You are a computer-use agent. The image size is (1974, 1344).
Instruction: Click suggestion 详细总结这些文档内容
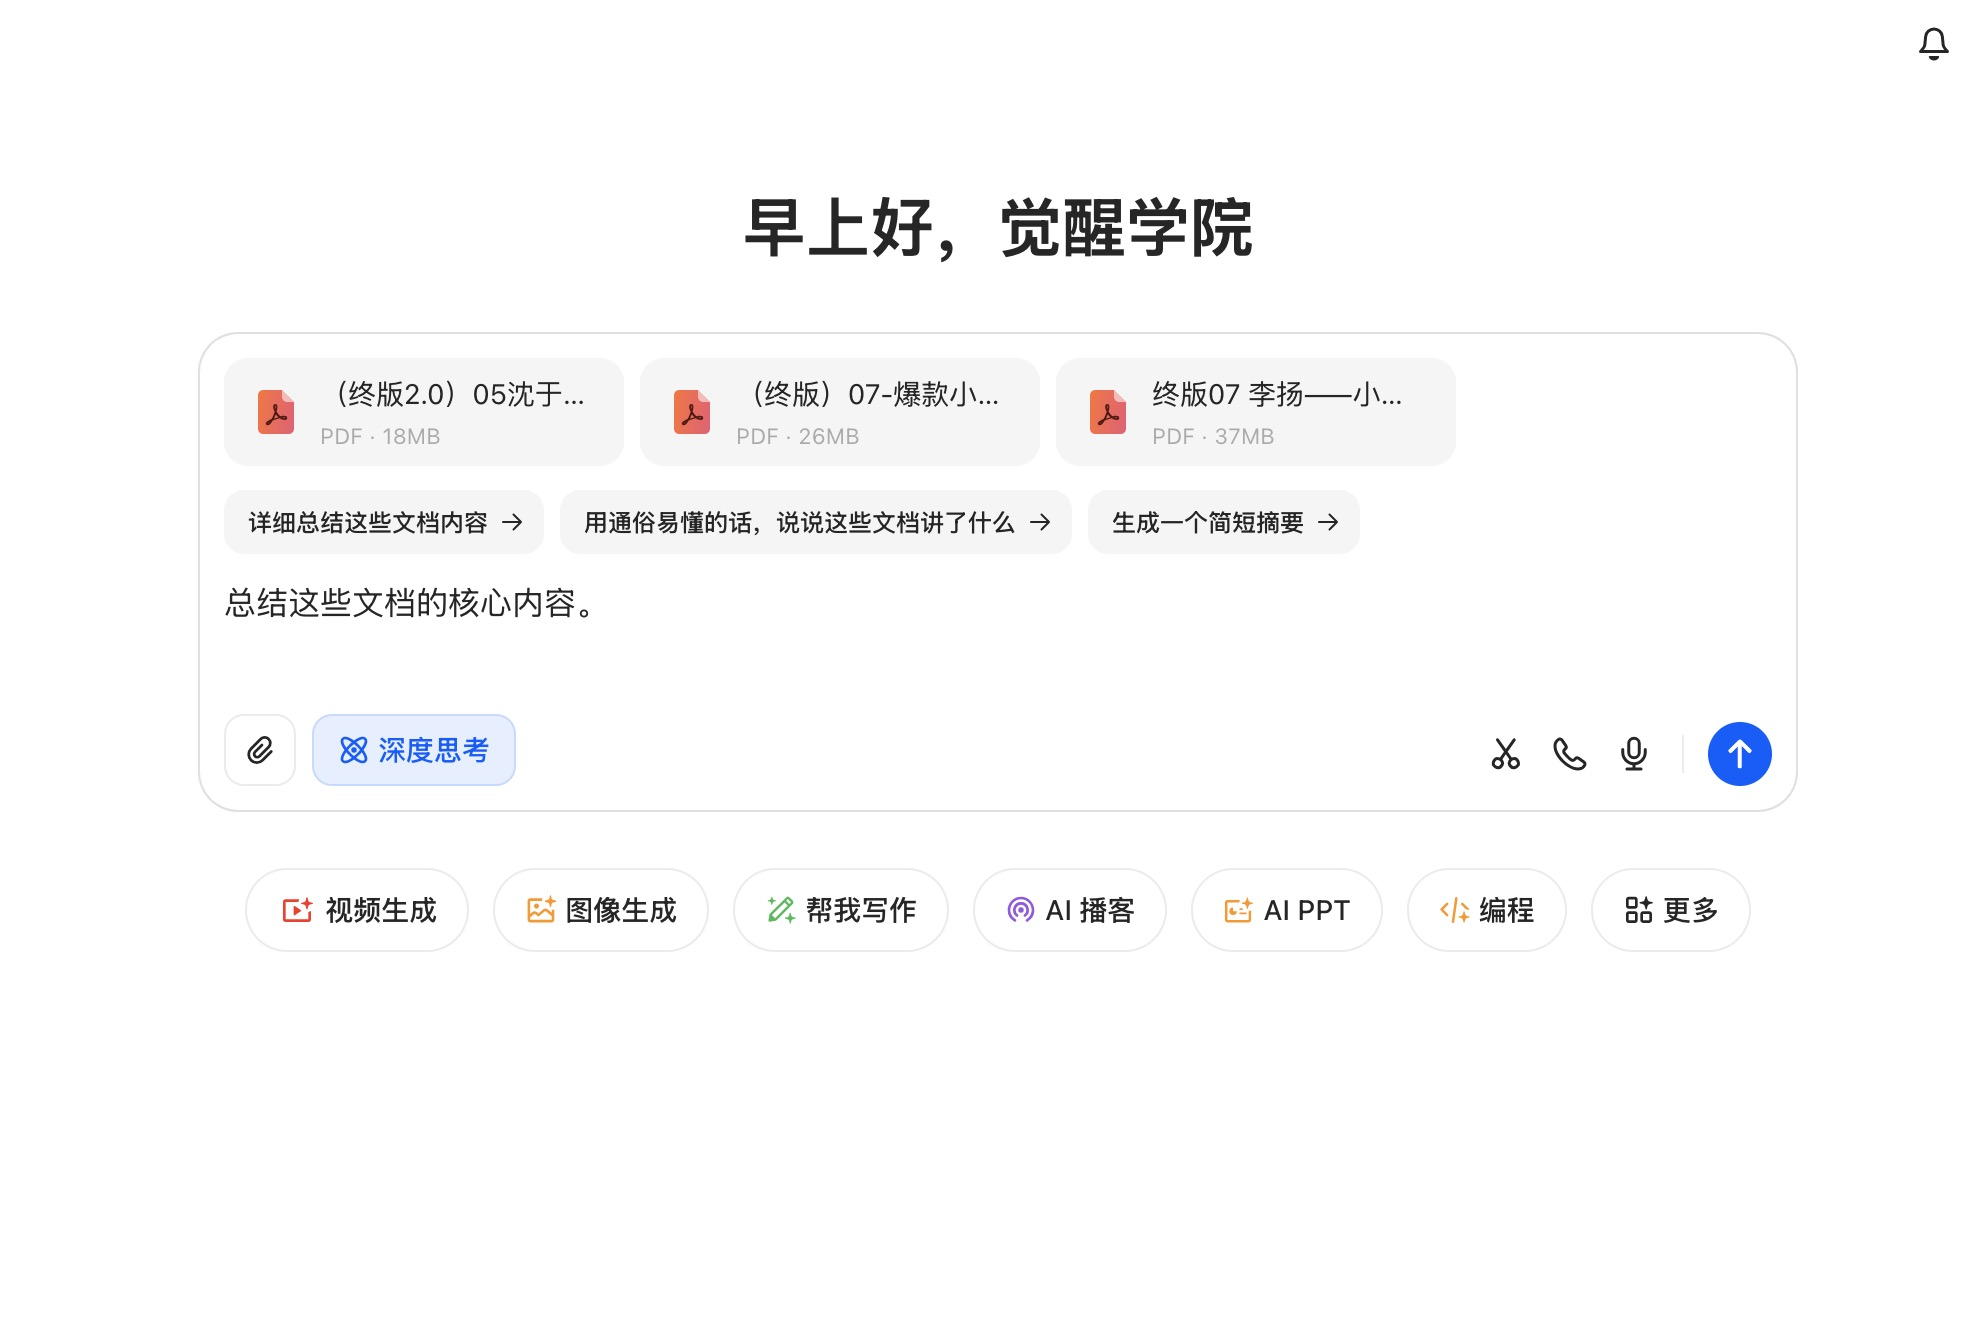383,522
